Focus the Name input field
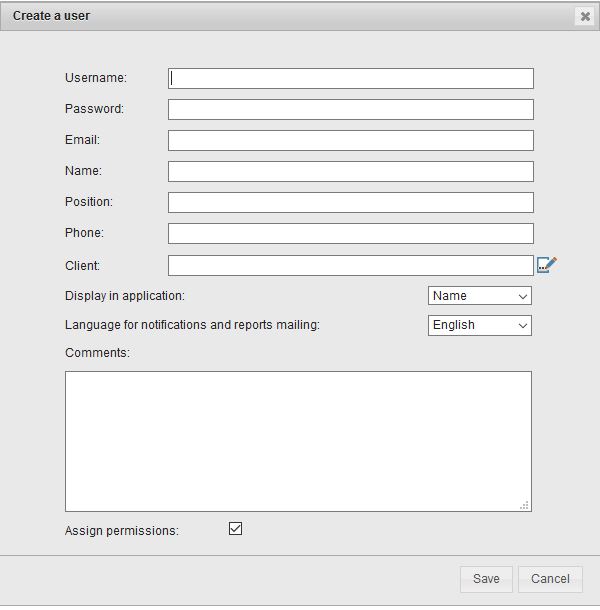This screenshot has height=610, width=600. 351,172
